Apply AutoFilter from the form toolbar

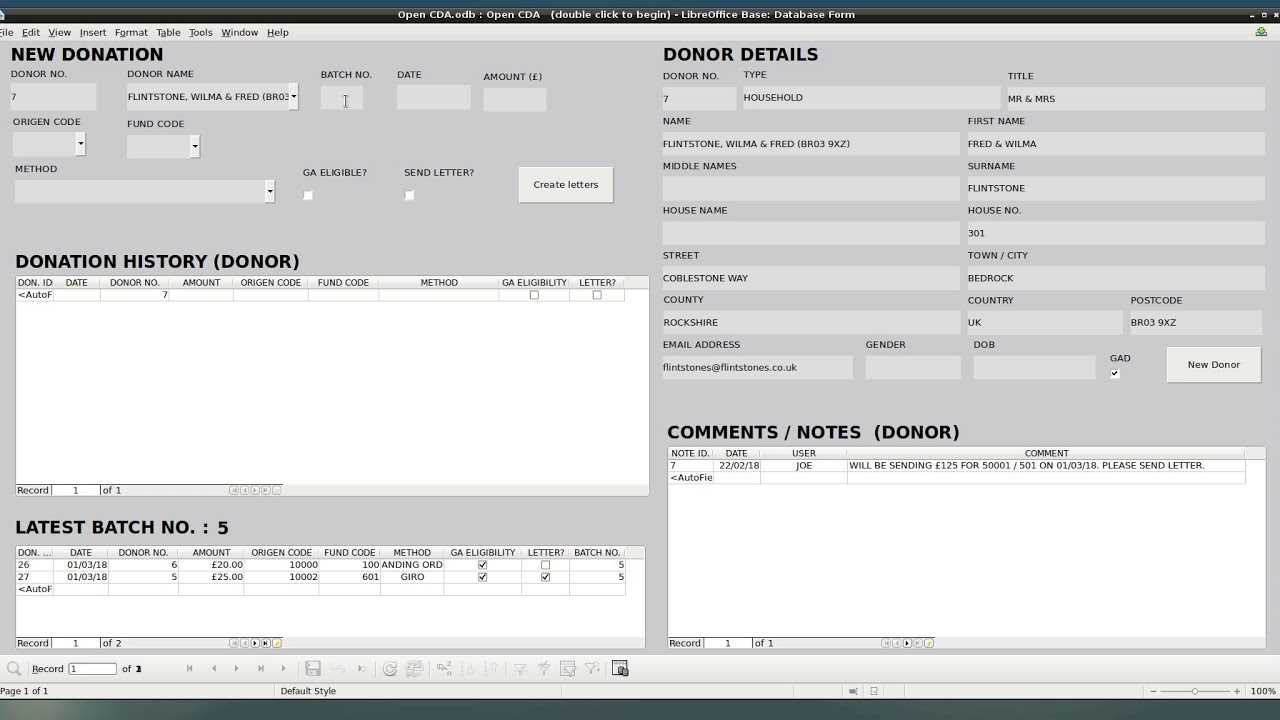pyautogui.click(x=520, y=669)
